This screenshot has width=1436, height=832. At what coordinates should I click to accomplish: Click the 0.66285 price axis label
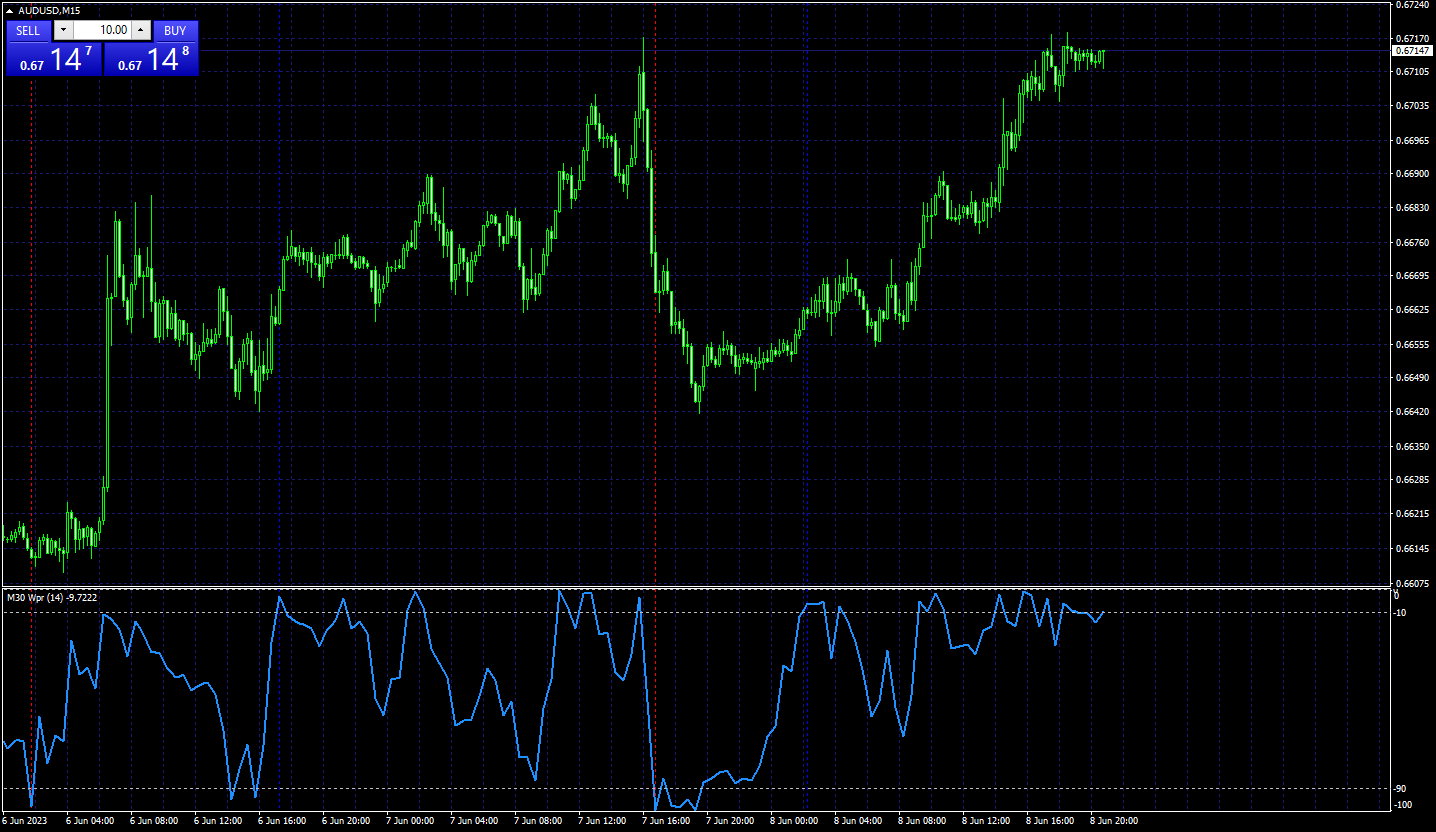[1412, 480]
